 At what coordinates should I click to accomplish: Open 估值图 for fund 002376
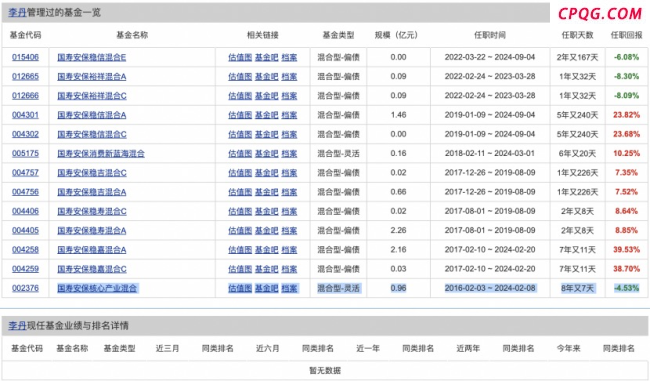[240, 288]
